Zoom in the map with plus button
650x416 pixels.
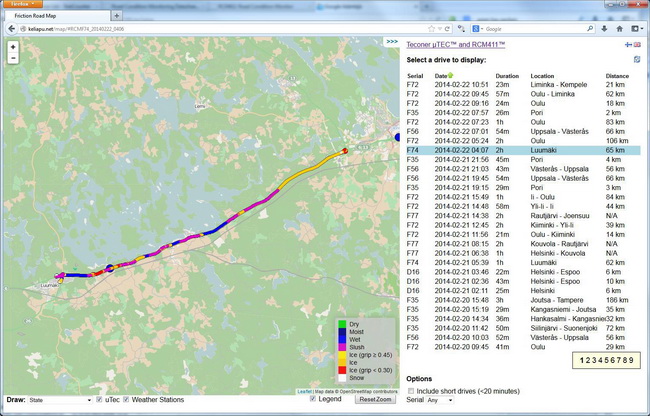click(13, 47)
